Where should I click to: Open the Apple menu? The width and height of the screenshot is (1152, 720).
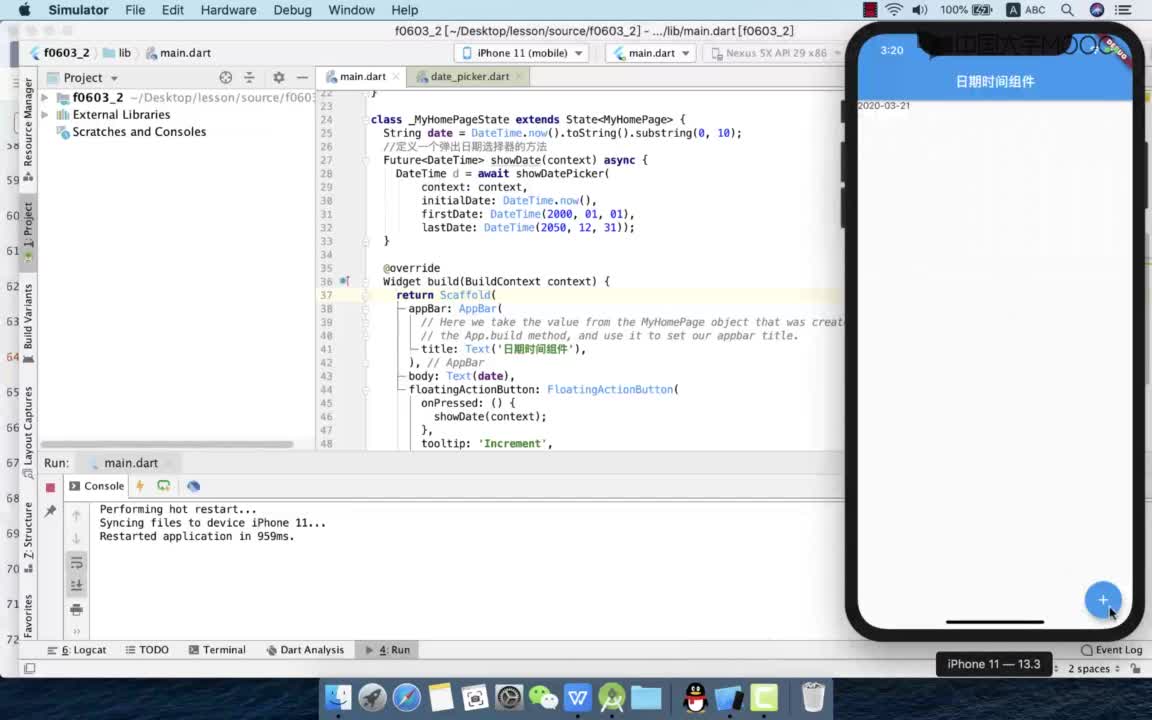(x=24, y=10)
